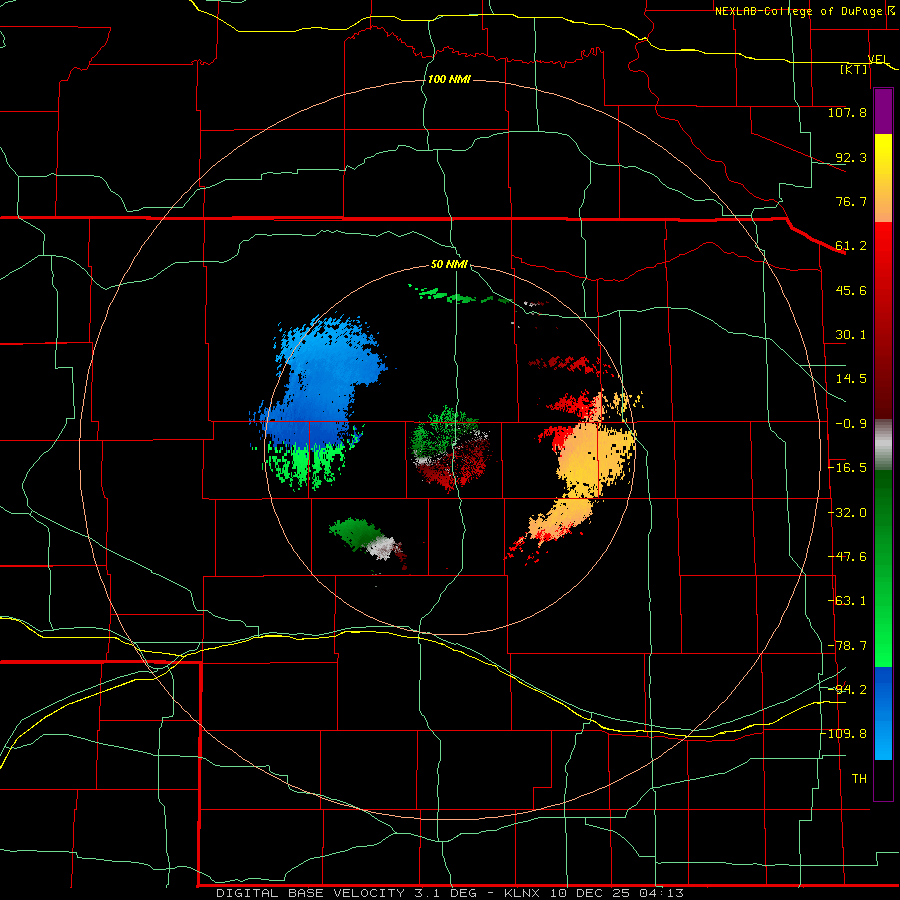The image size is (900, 900).
Task: Click the 30.1 velocity scale value
Action: coord(851,335)
